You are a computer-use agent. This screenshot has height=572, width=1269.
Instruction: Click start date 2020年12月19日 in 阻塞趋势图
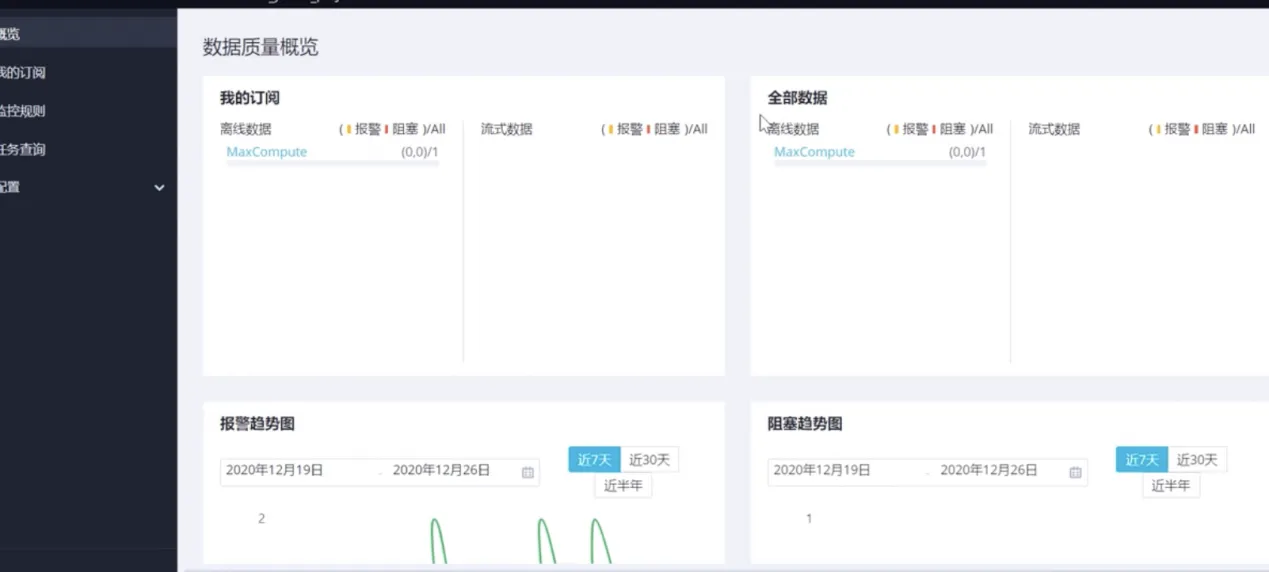pos(822,470)
